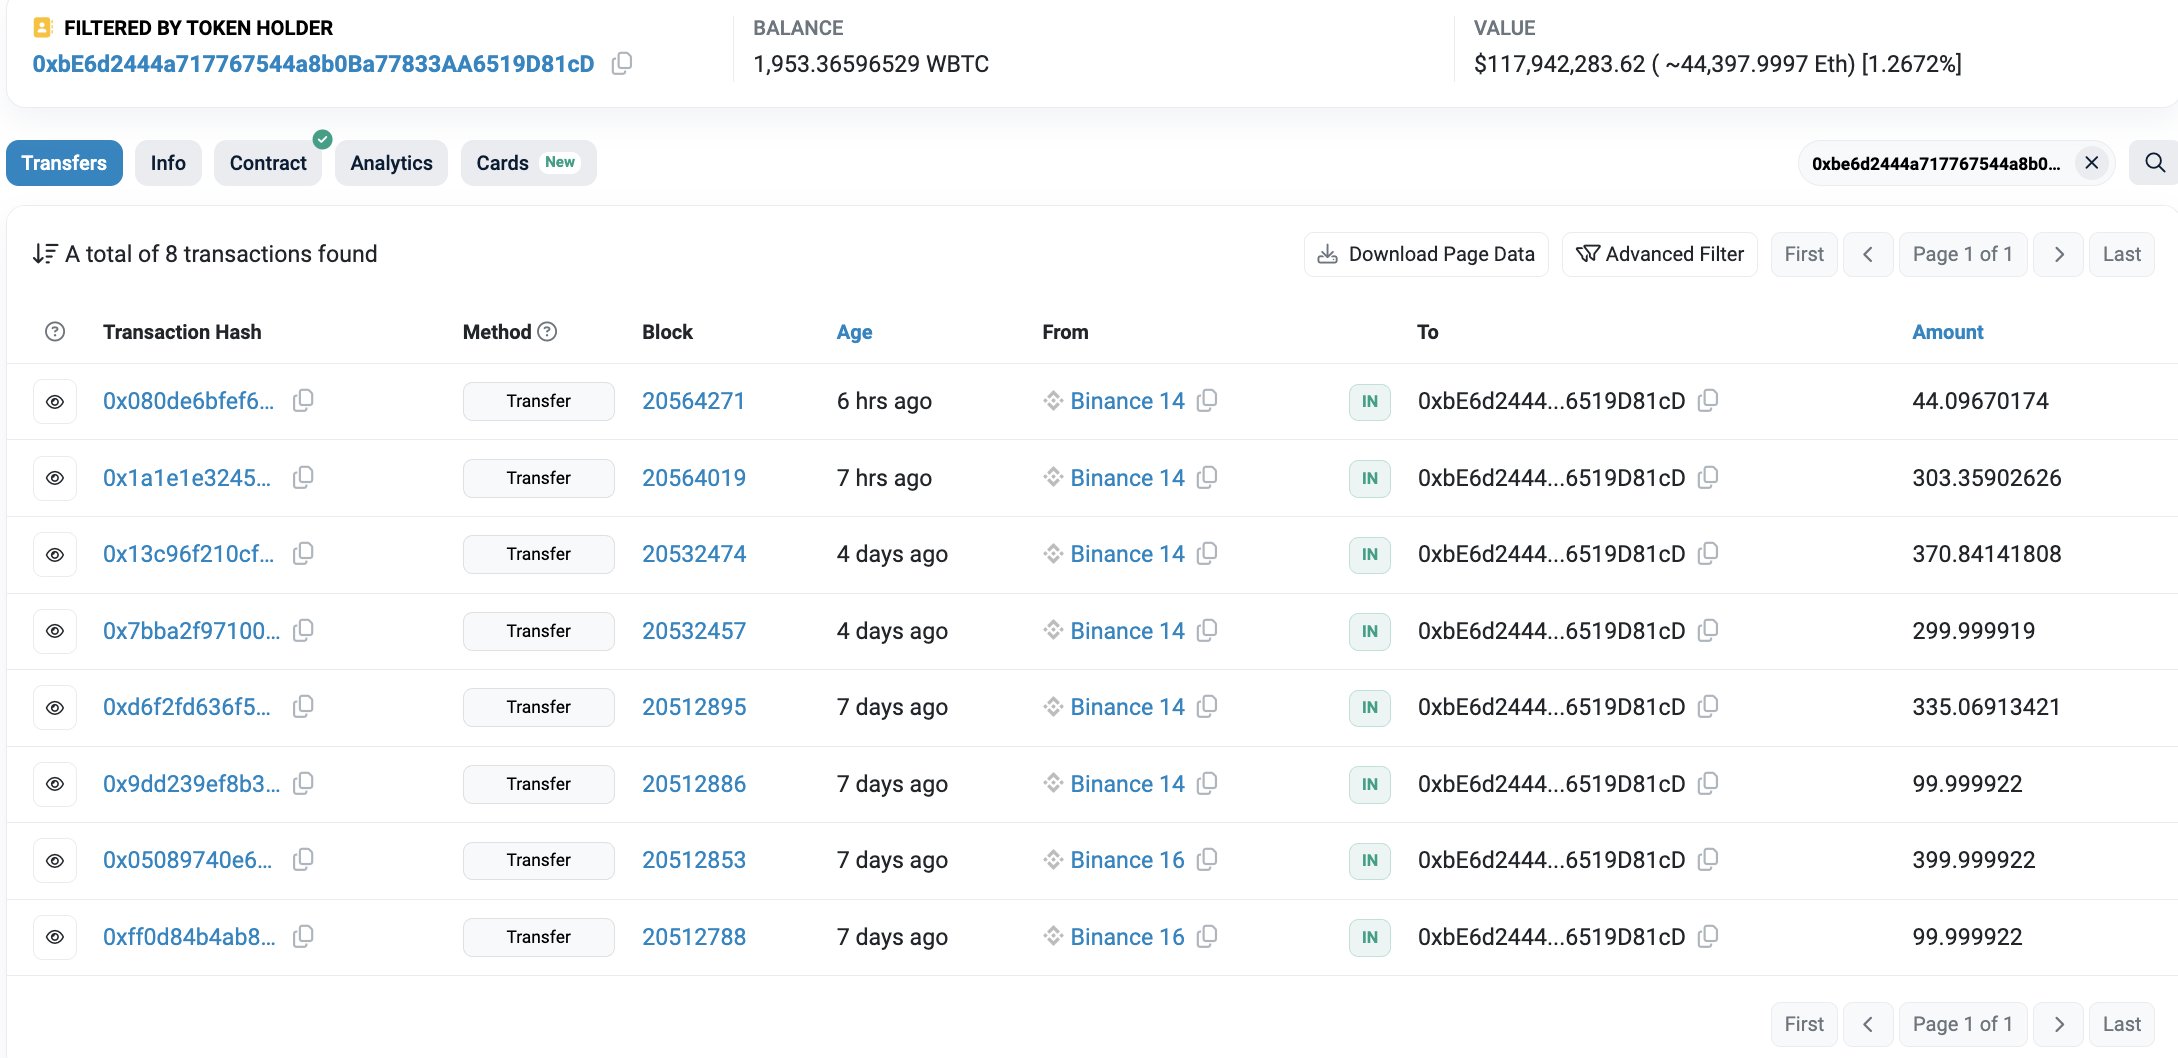This screenshot has height=1058, width=2178.
Task: Click the bottom Last page button
Action: (2121, 1024)
